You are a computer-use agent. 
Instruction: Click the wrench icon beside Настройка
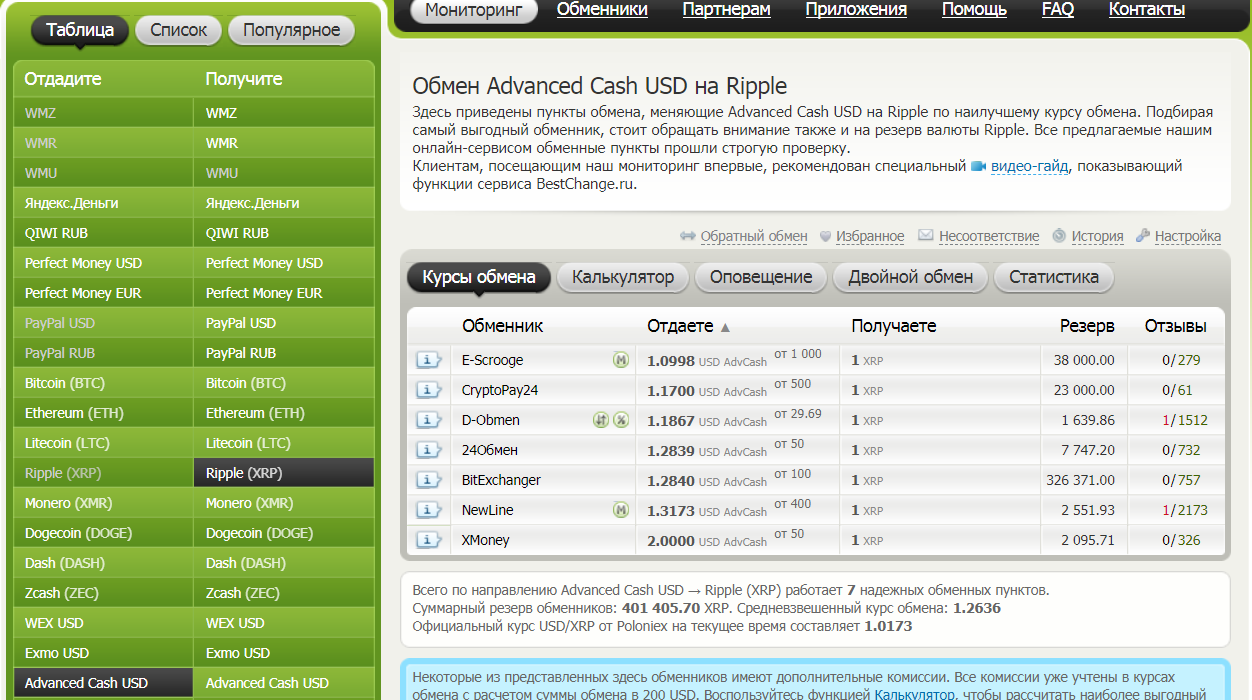coord(1143,236)
